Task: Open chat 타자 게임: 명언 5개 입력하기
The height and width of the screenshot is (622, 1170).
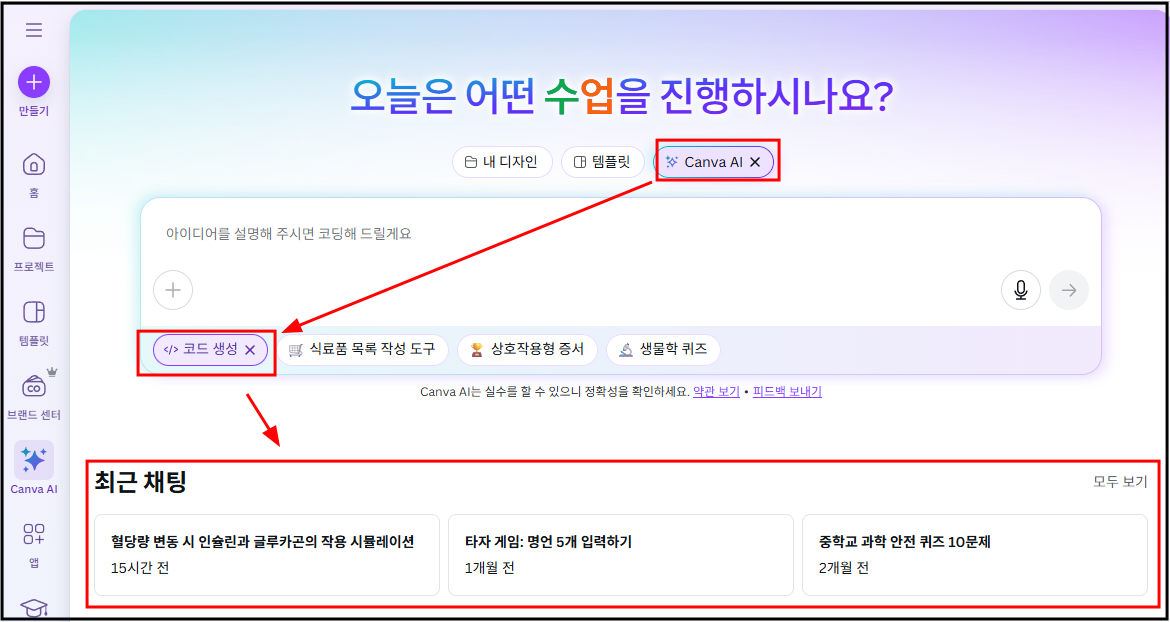Action: click(x=621, y=554)
